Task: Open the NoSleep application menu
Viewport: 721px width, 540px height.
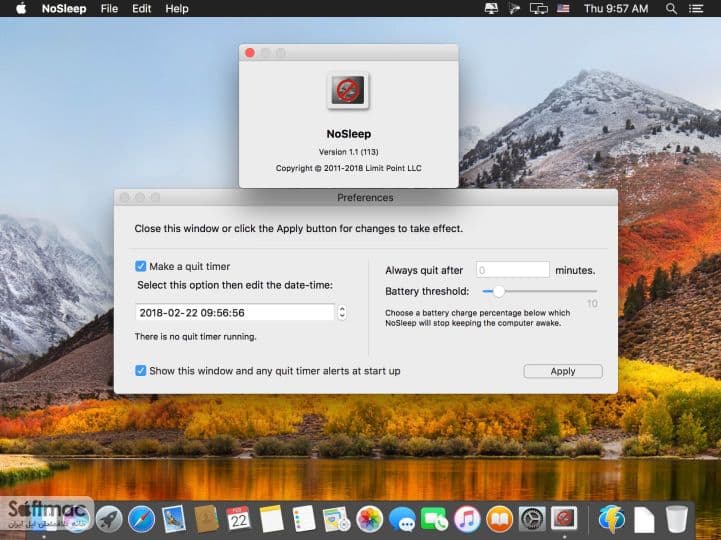Action: [64, 9]
